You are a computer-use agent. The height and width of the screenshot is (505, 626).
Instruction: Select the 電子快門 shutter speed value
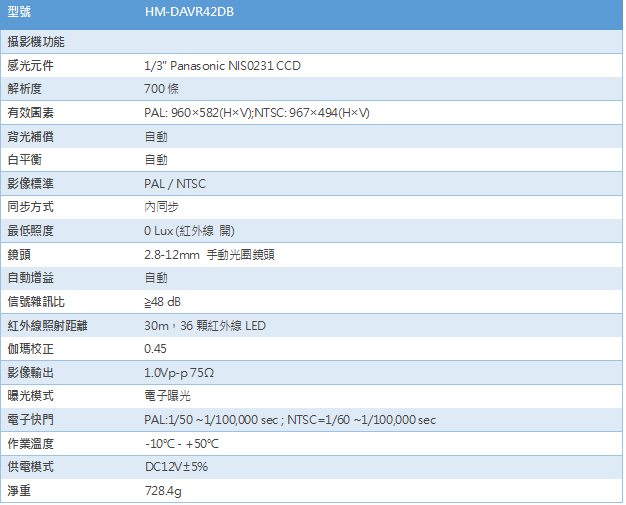[290, 420]
